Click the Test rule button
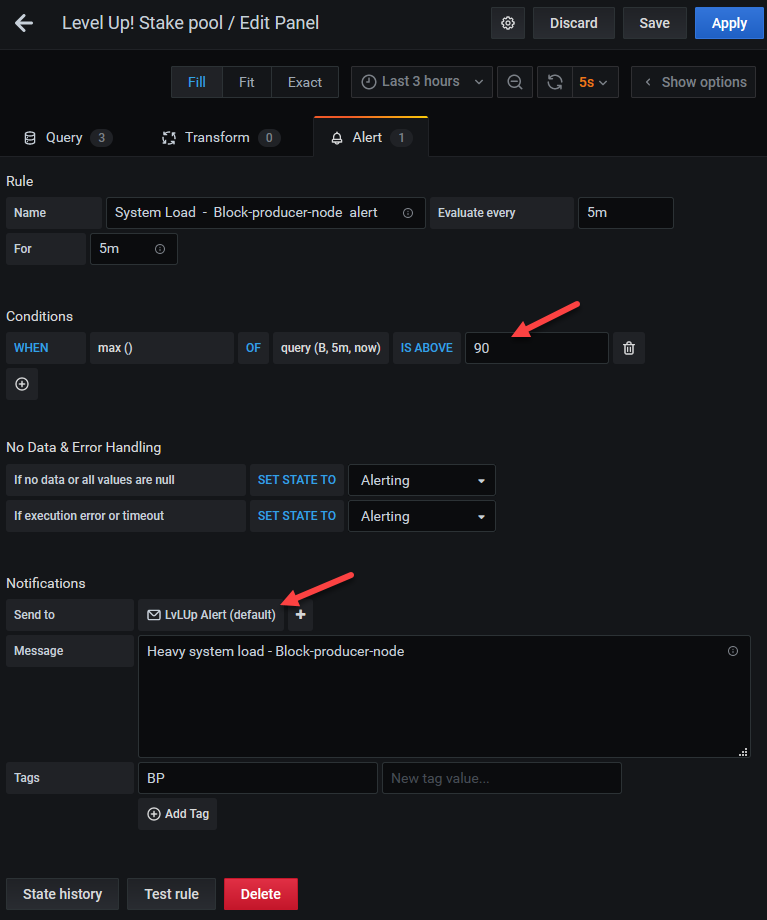 (171, 894)
